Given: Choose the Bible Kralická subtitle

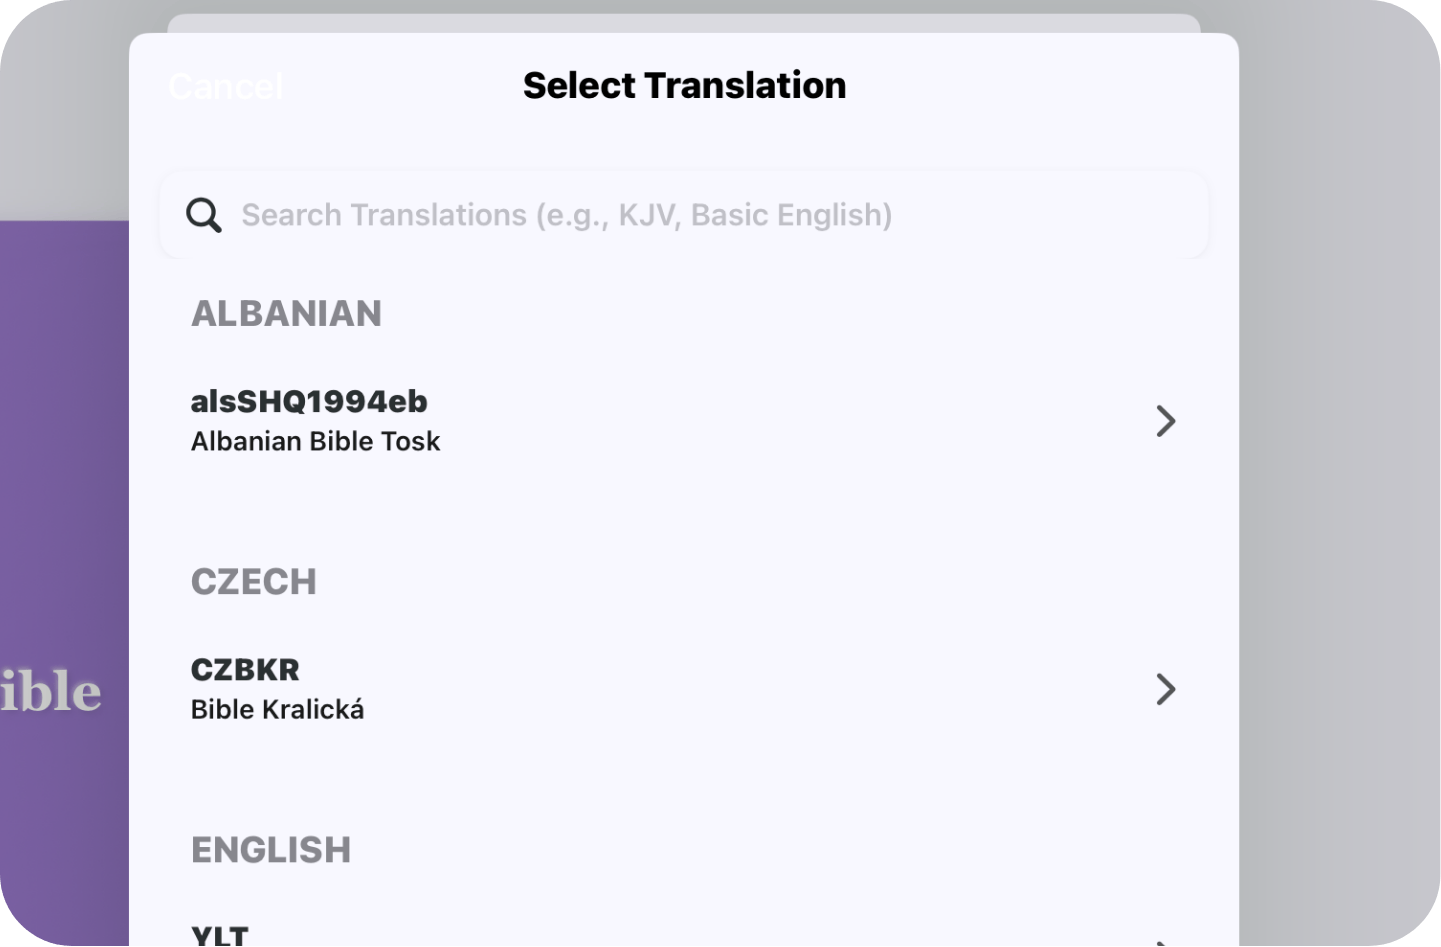Looking at the screenshot, I should pos(277,709).
